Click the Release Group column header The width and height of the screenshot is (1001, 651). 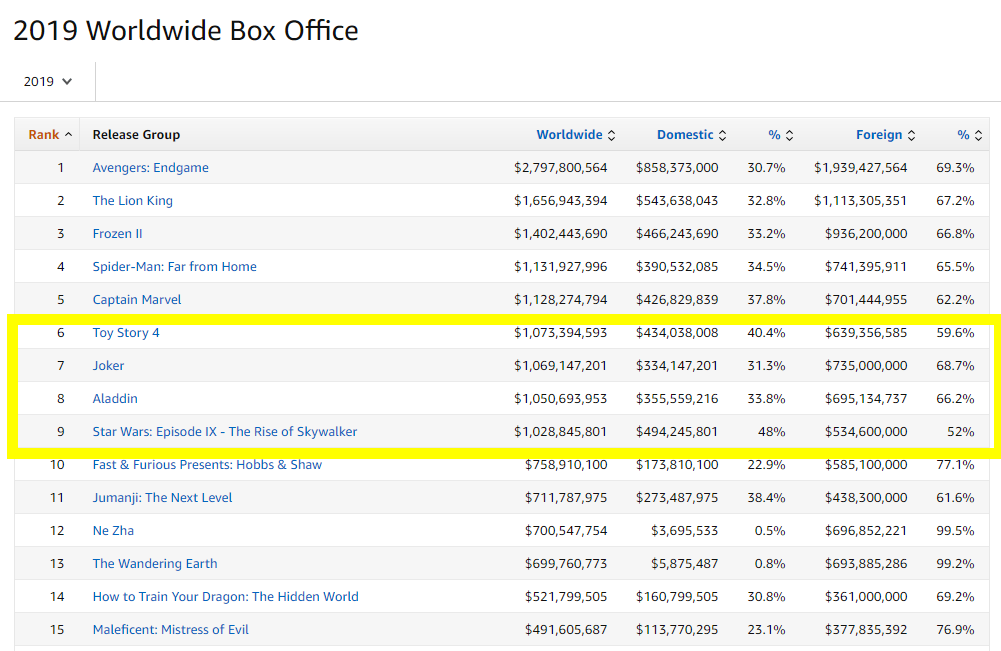coord(136,135)
